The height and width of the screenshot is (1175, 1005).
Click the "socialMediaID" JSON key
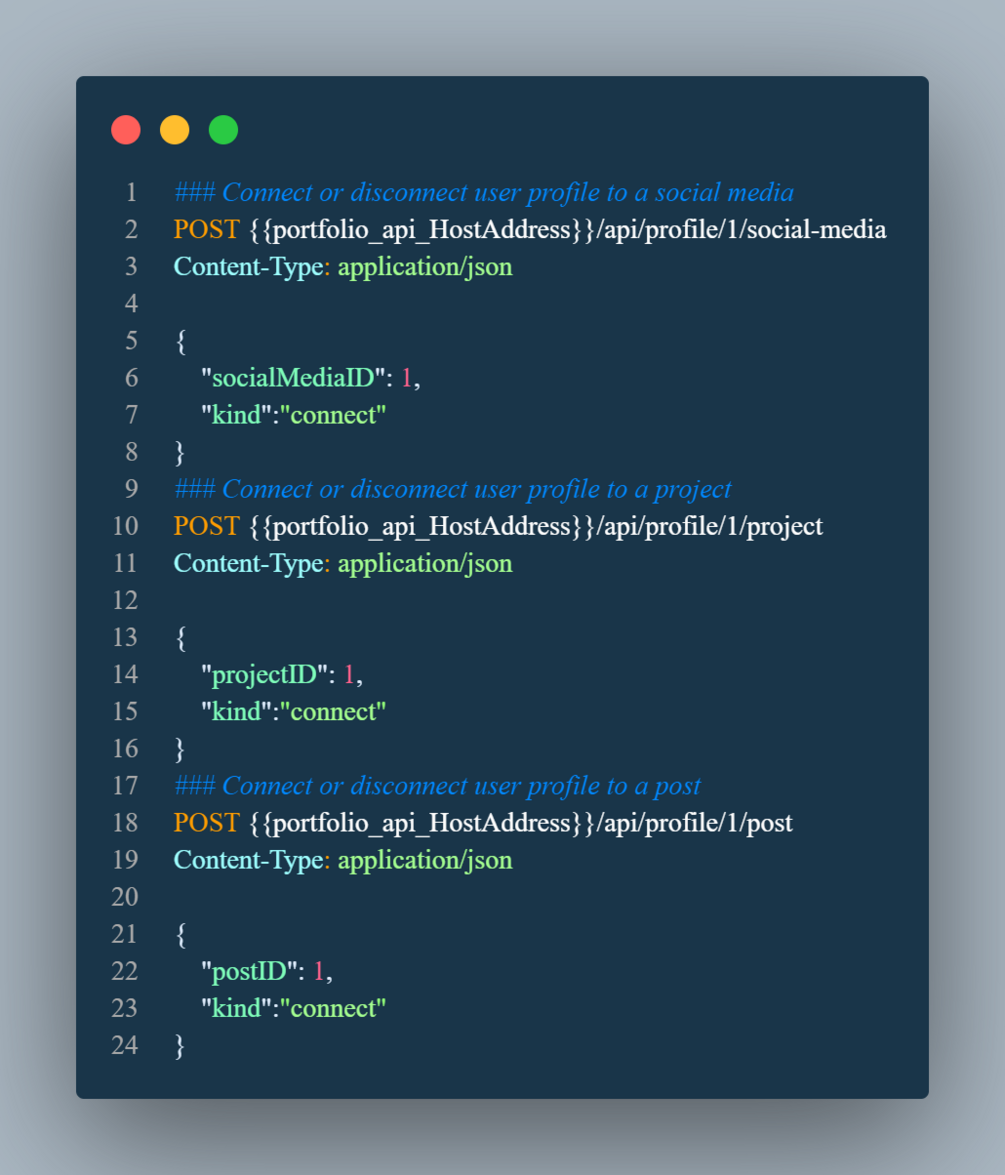point(293,377)
